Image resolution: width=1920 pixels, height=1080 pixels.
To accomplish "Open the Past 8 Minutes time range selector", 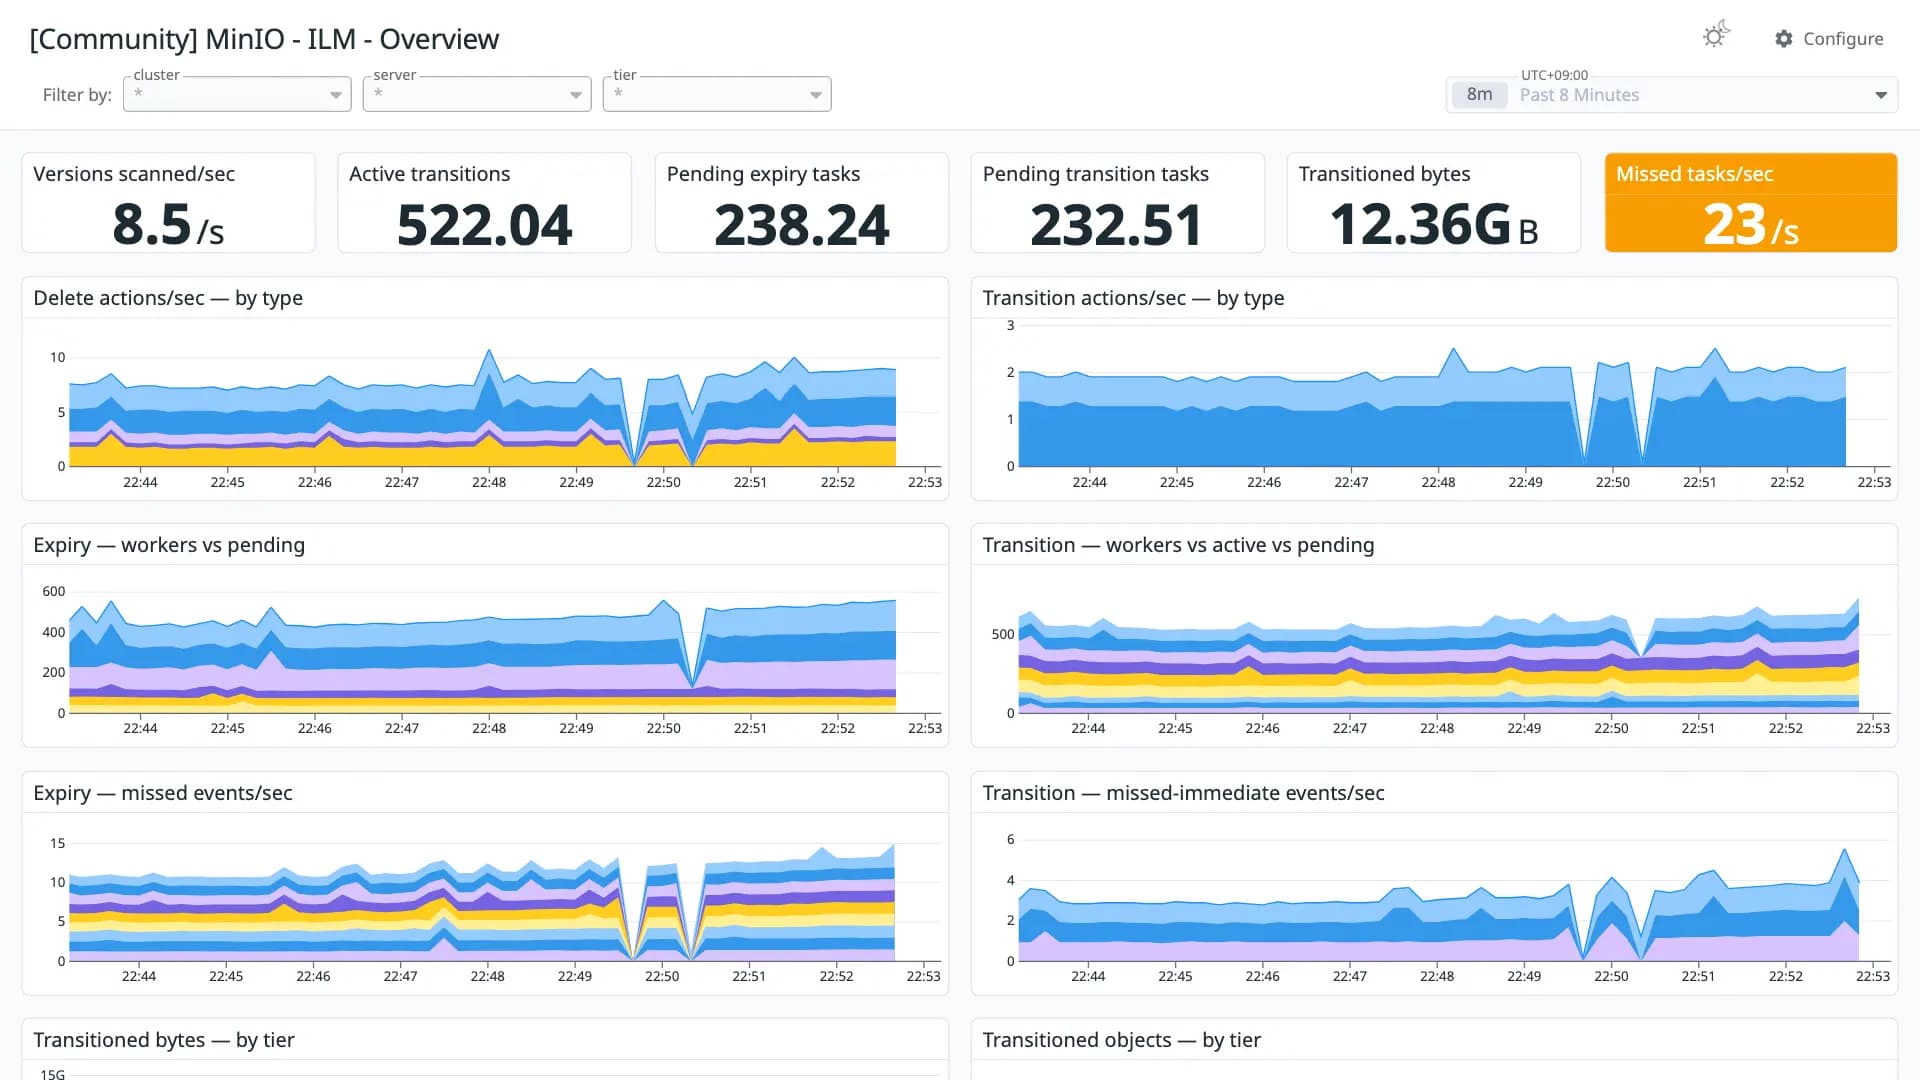I will [1672, 95].
